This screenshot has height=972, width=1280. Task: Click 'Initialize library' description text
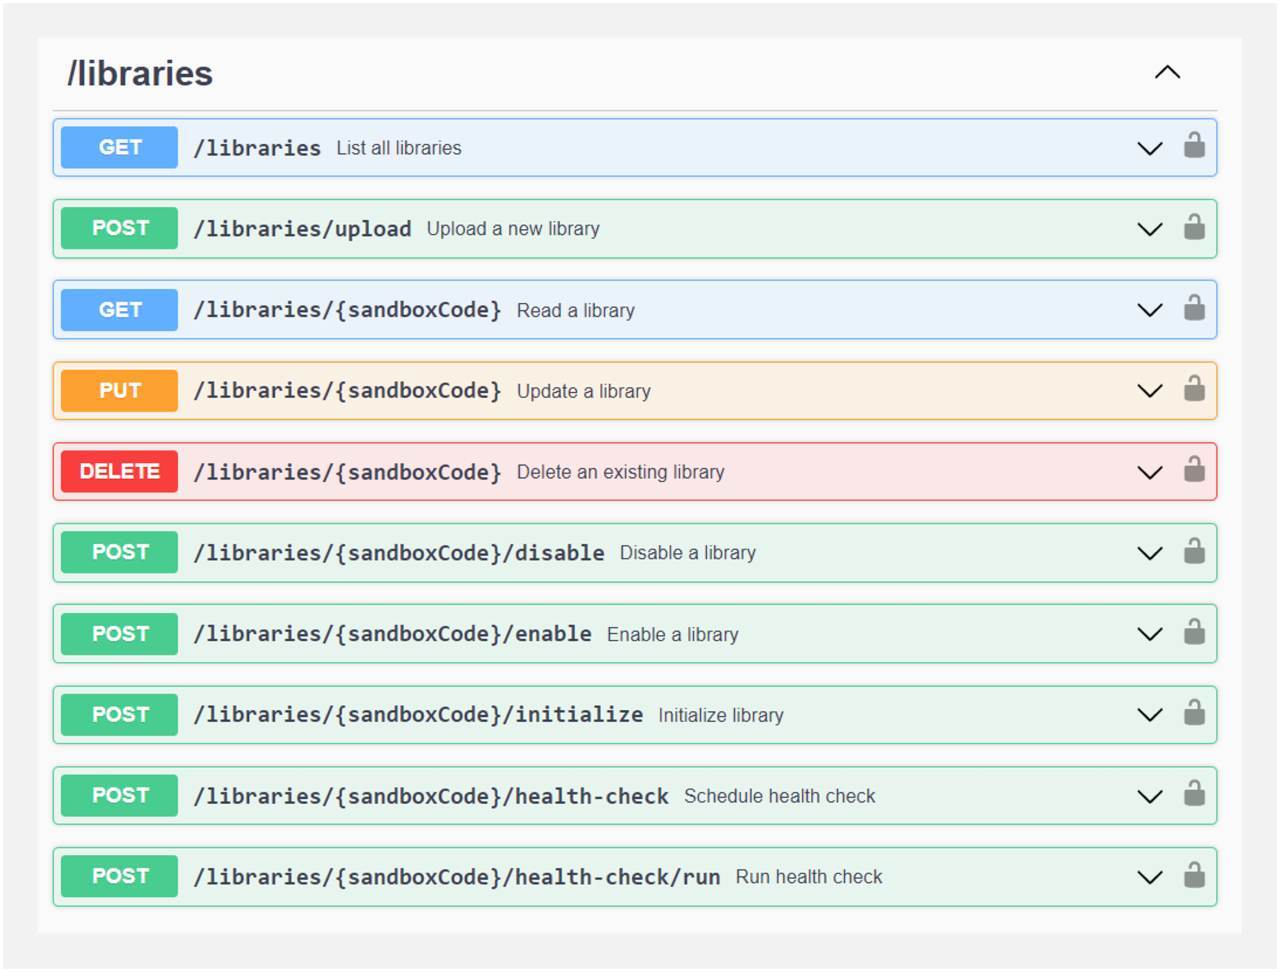point(721,716)
